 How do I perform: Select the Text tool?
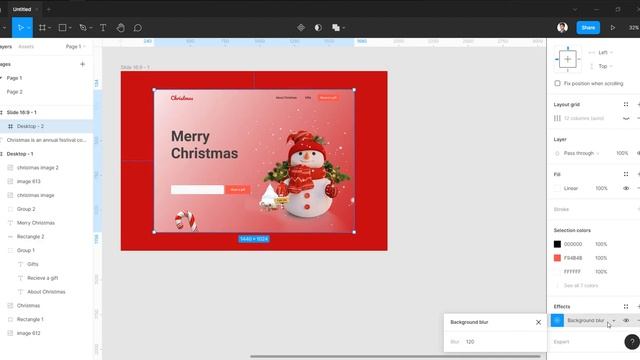click(103, 28)
